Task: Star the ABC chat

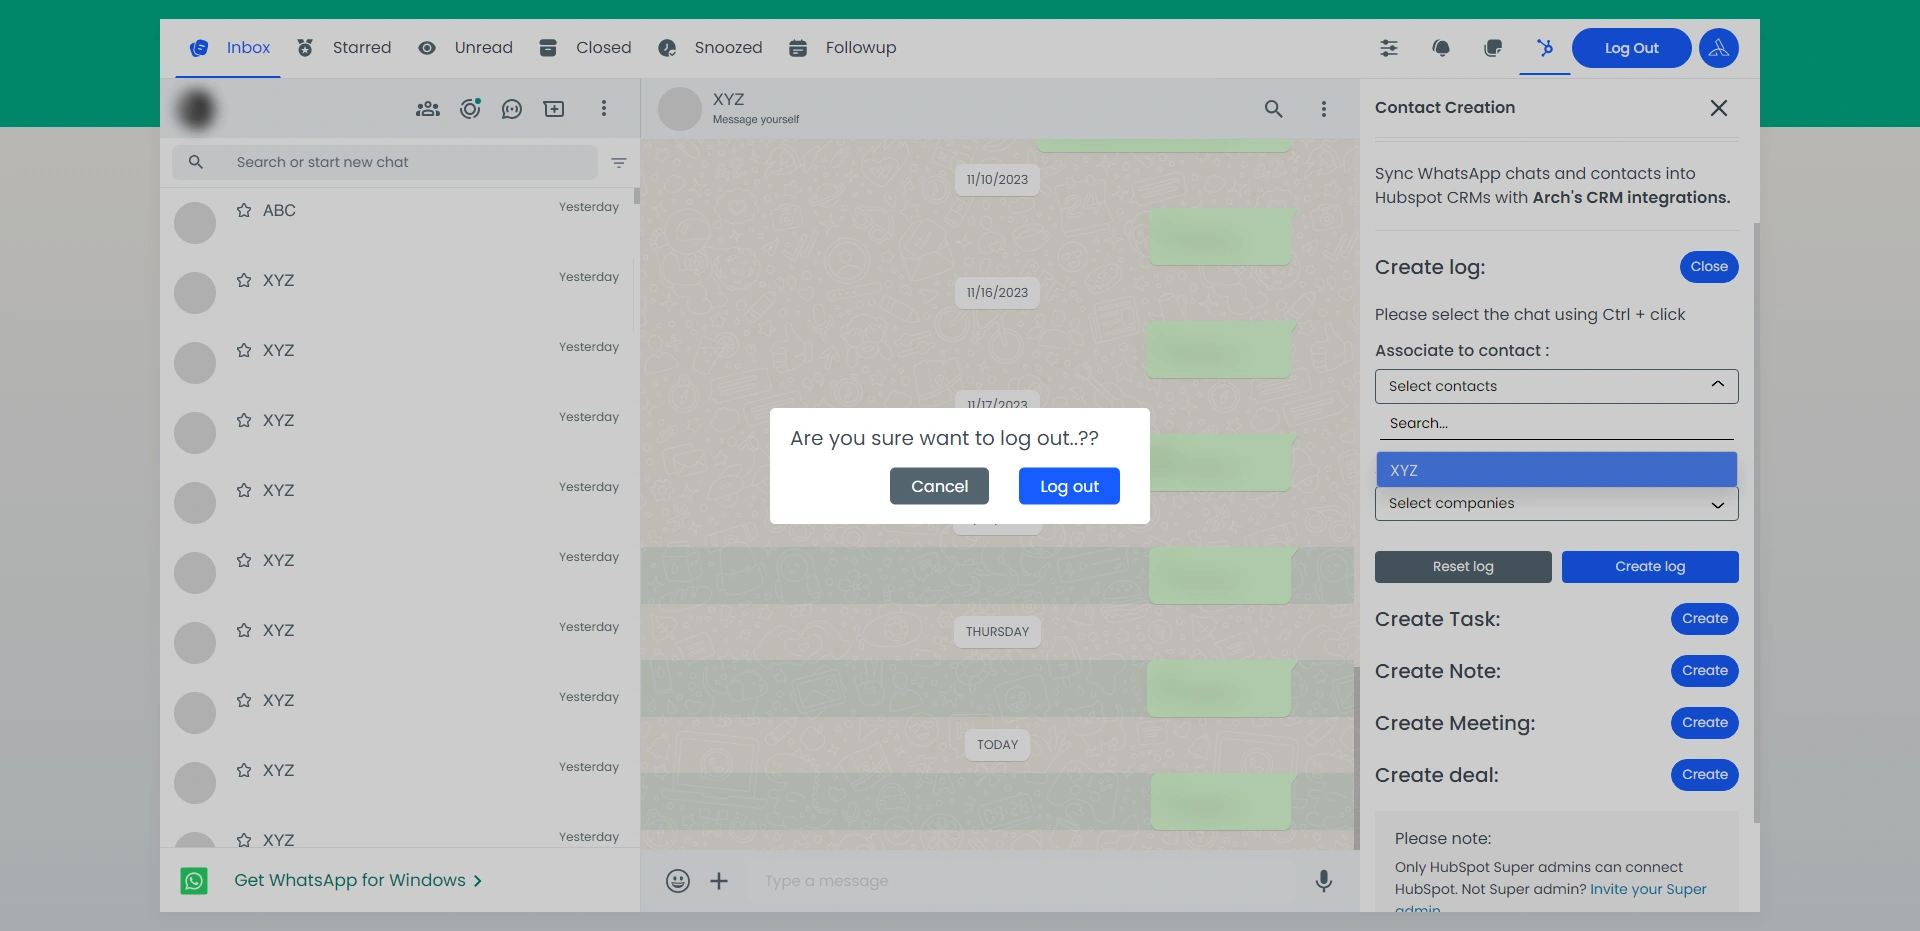Action: point(244,210)
